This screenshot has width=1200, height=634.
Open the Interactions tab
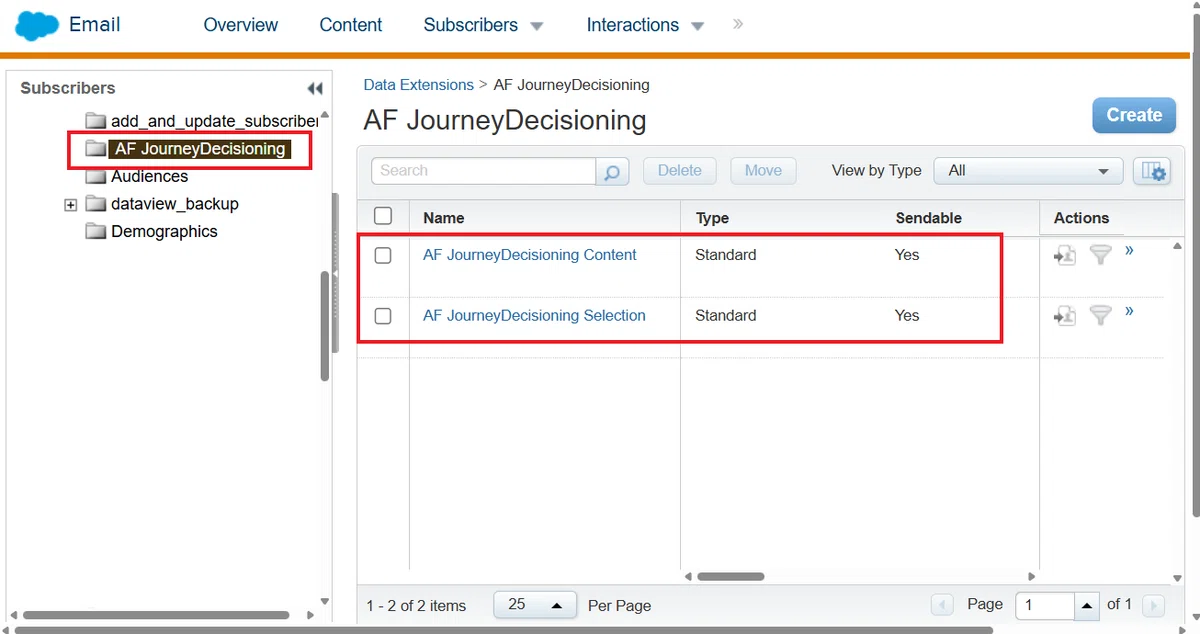(x=633, y=25)
